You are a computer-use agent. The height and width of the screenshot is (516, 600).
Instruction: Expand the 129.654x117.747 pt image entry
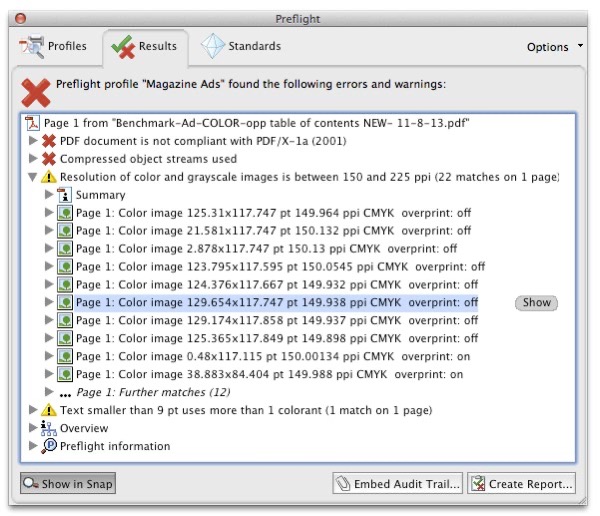pyautogui.click(x=49, y=302)
